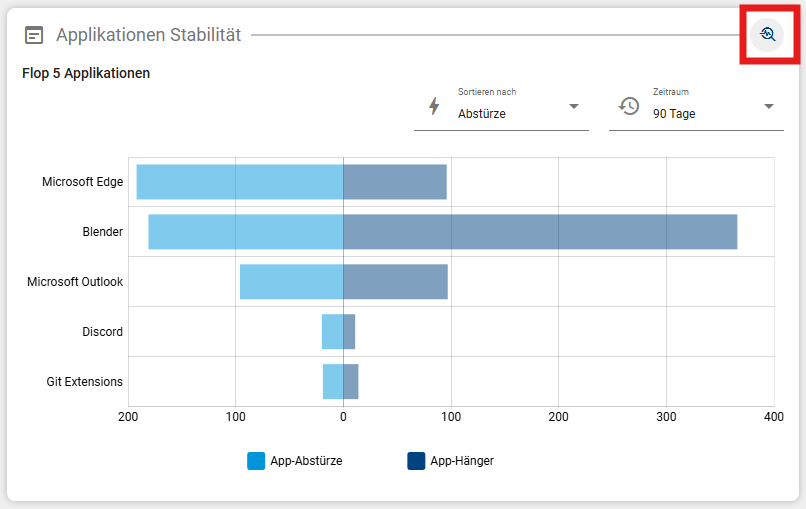Click the Blender hangs bar
This screenshot has width=806, height=509.
click(x=540, y=232)
